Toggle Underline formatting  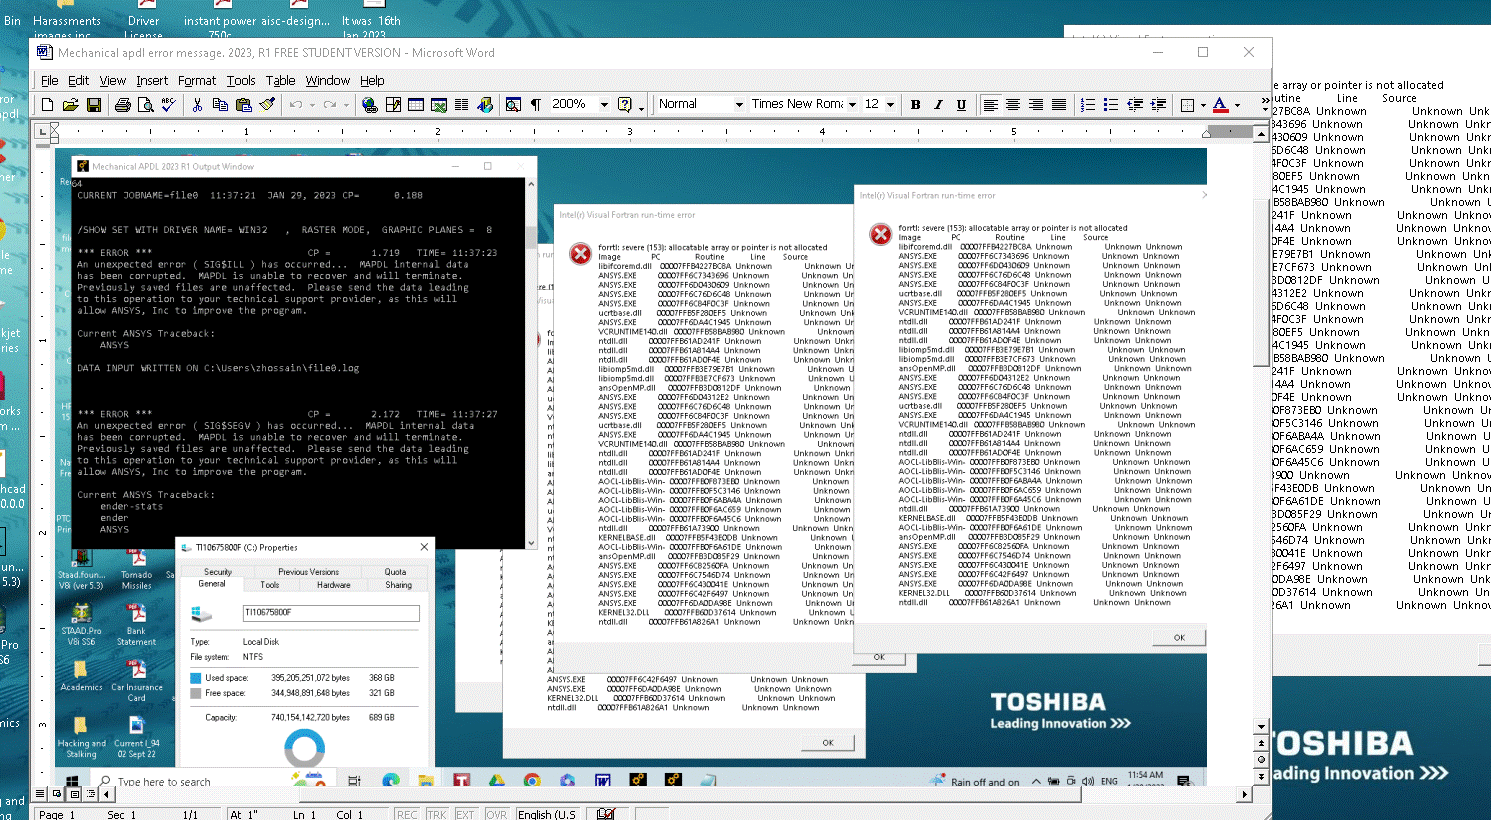961,104
